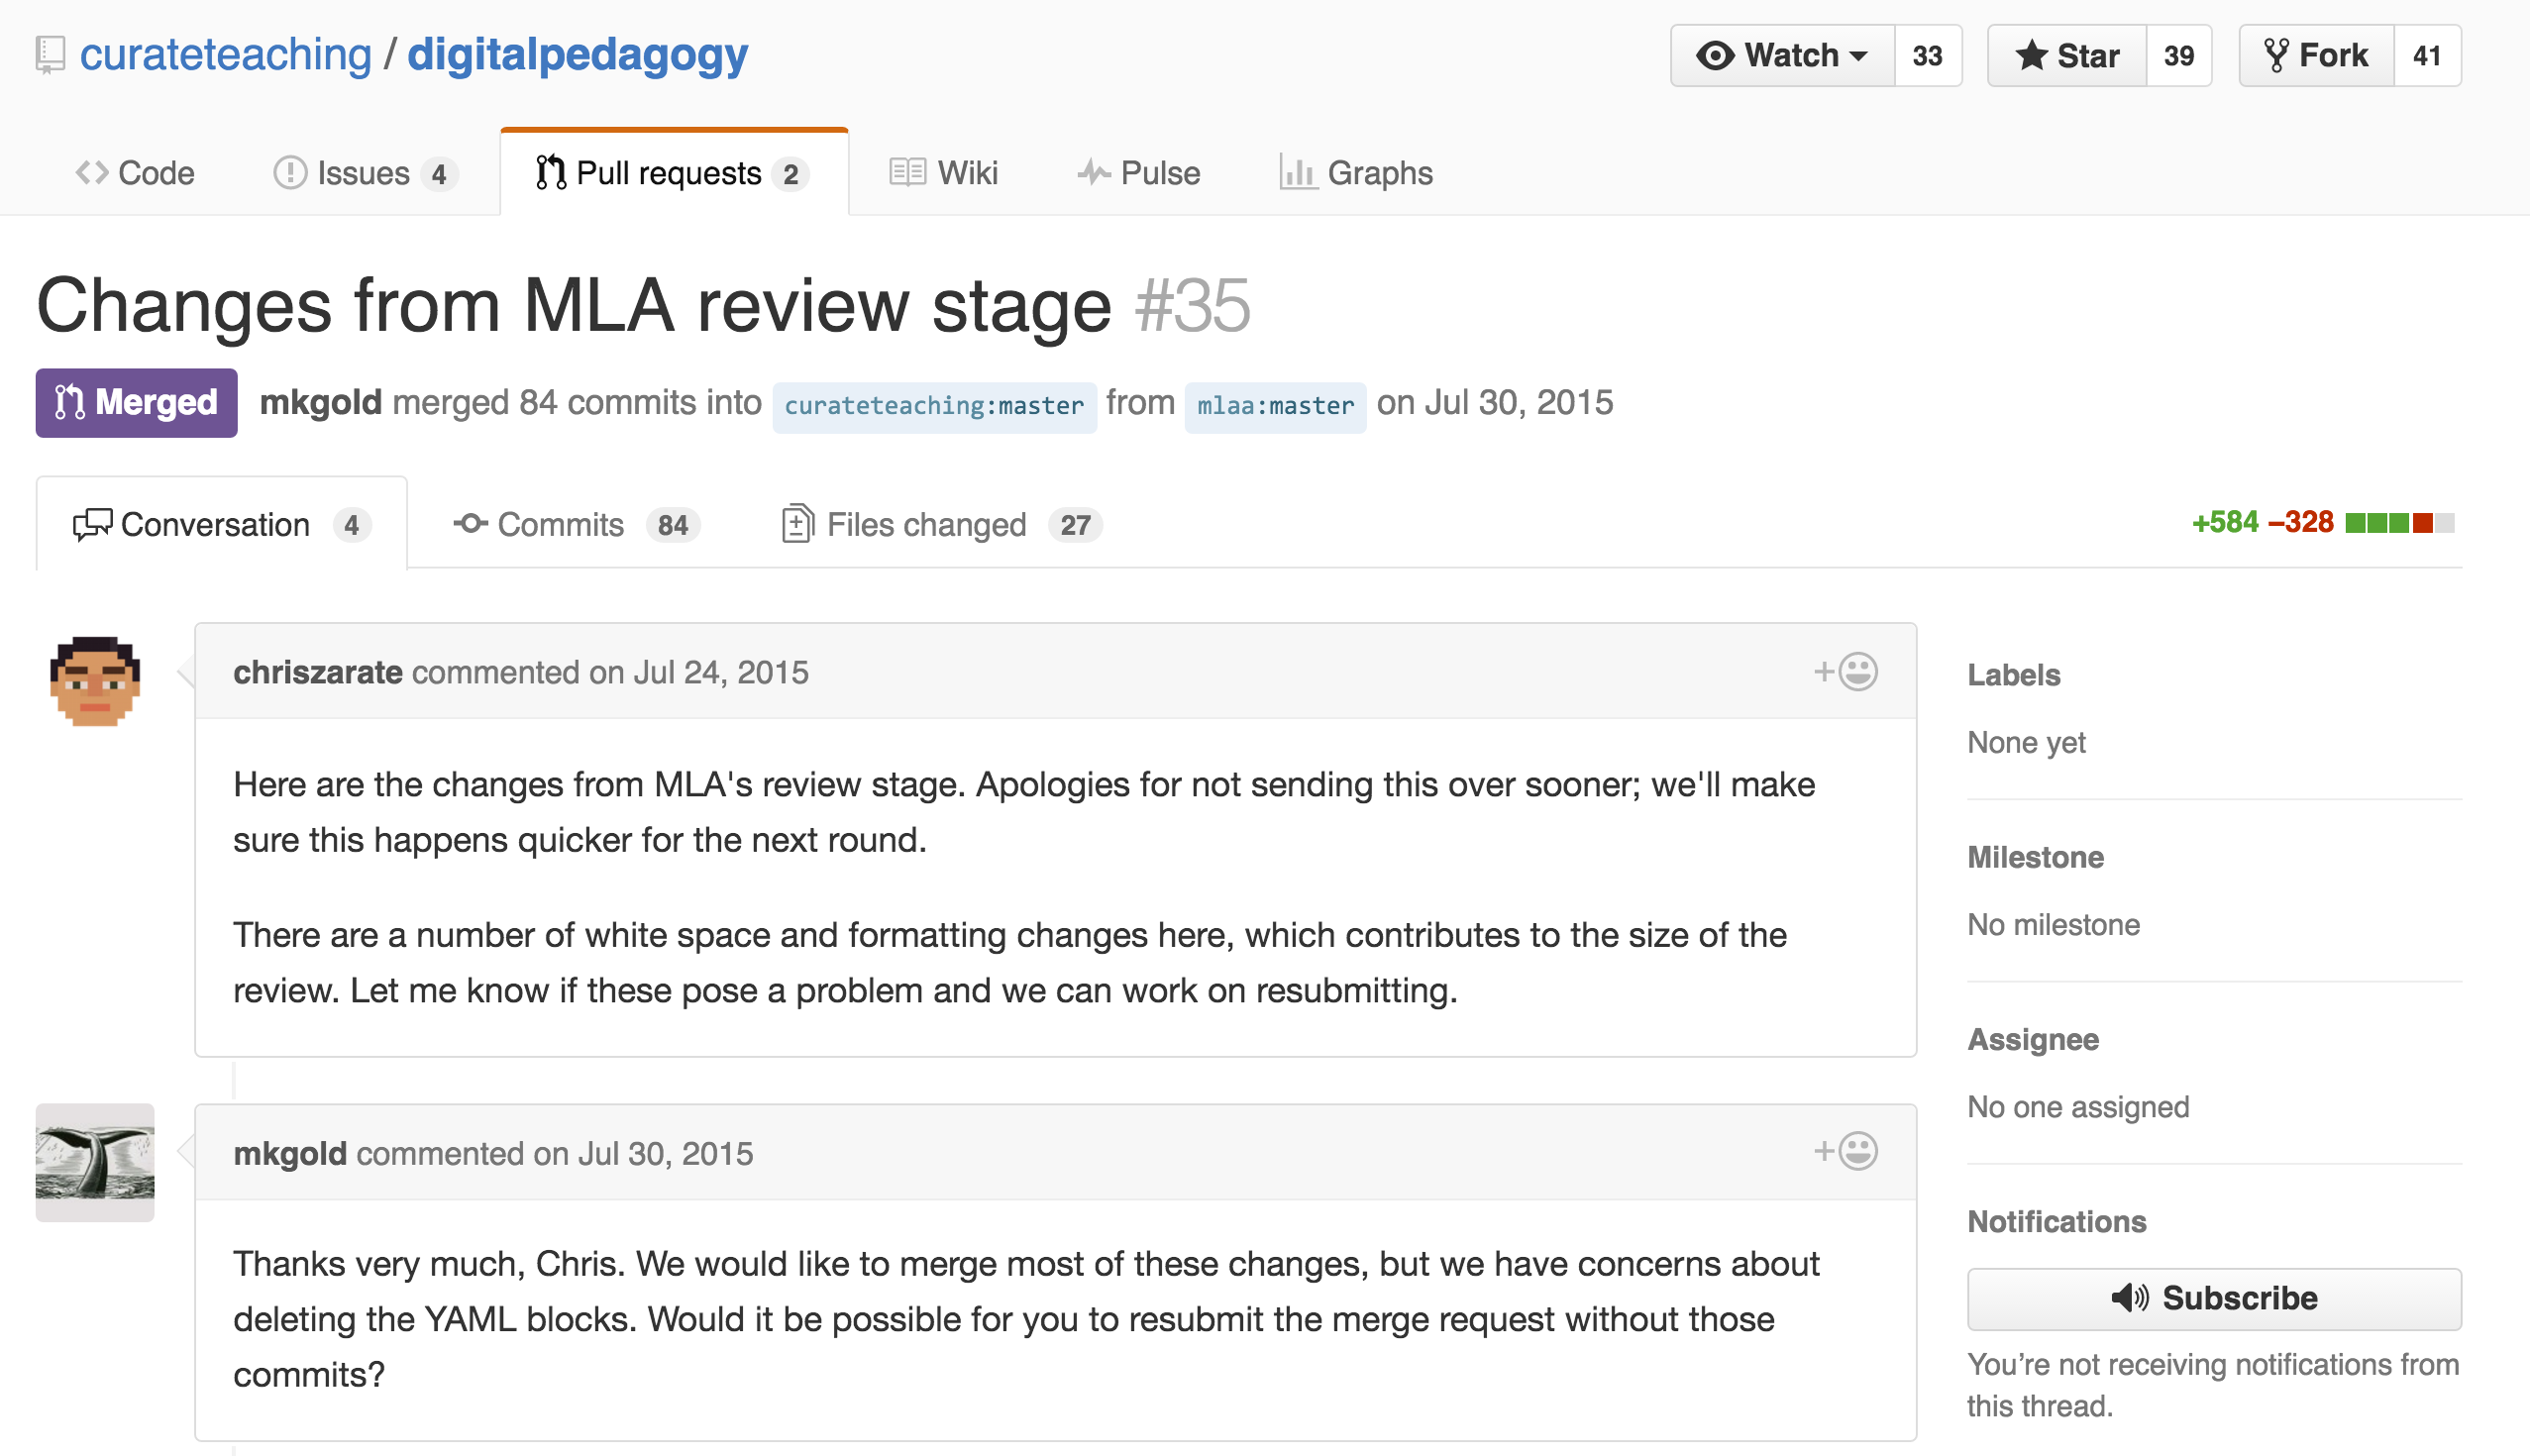The image size is (2530, 1456).
Task: Click the stargazers count 39
Action: (2178, 55)
